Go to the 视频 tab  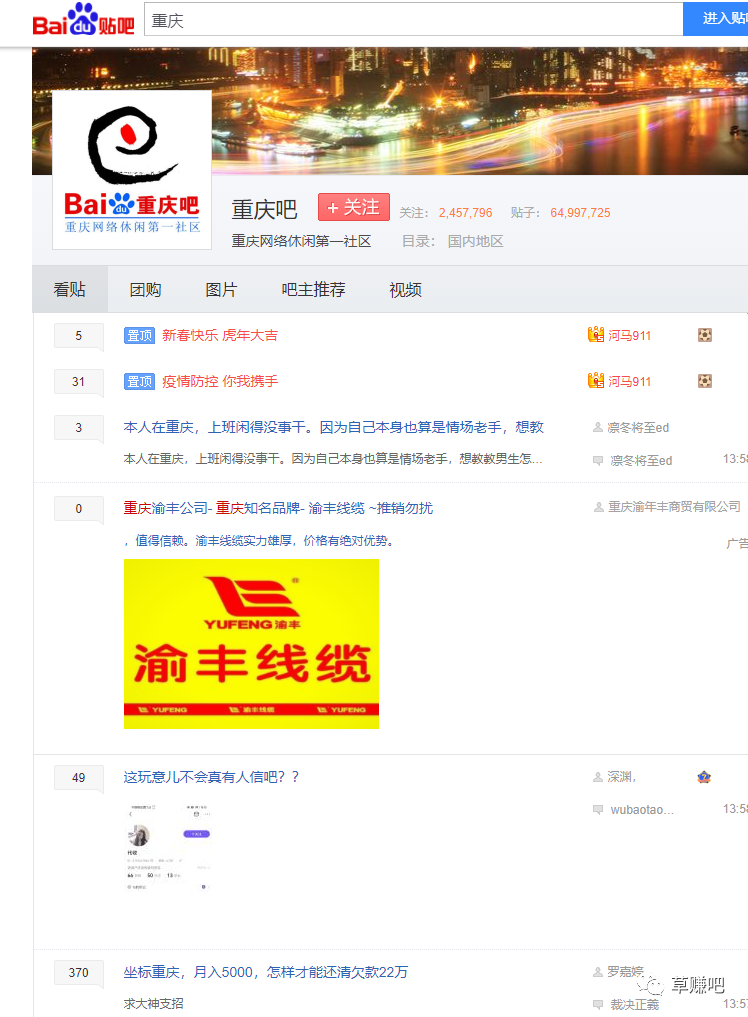[405, 290]
